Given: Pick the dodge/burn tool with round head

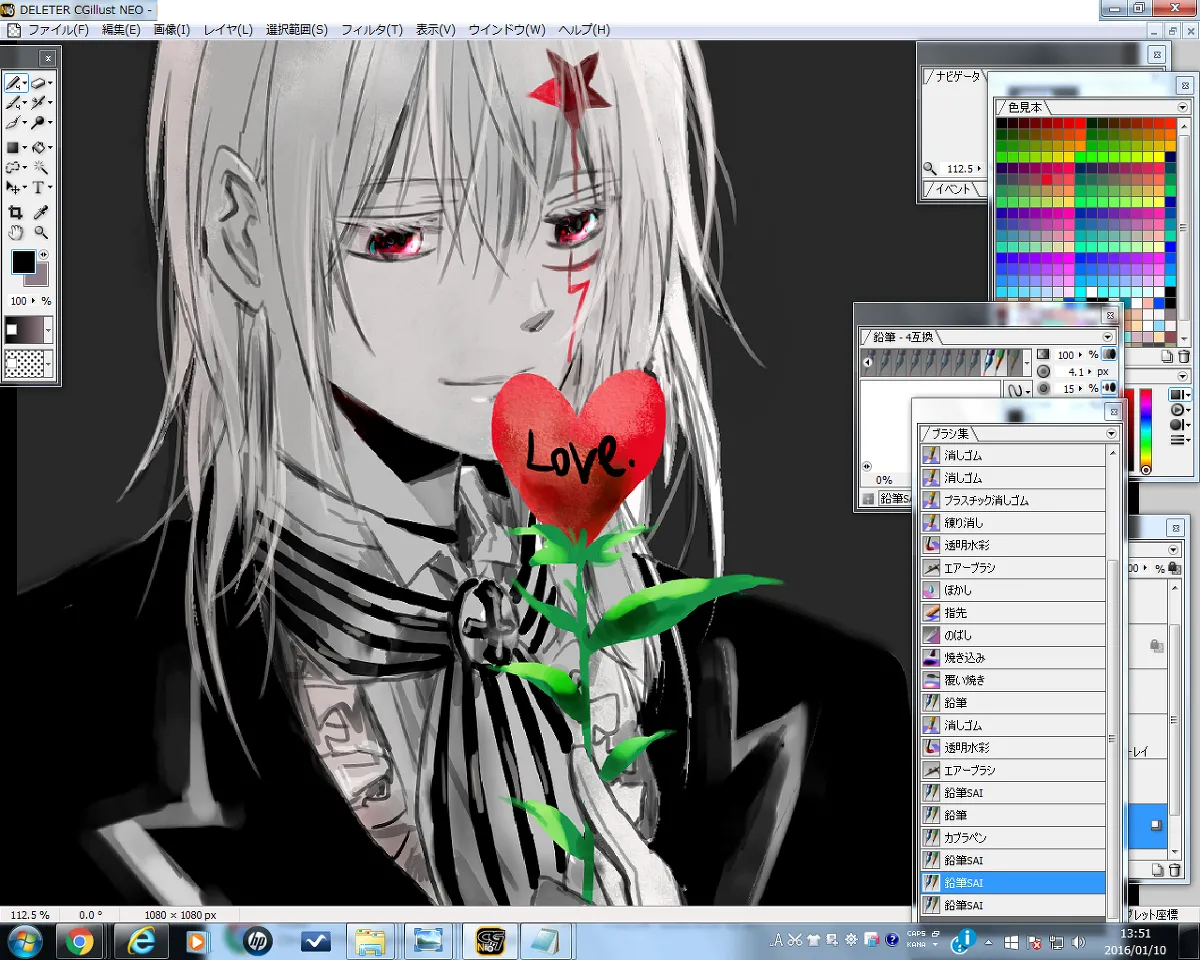Looking at the screenshot, I should point(39,123).
